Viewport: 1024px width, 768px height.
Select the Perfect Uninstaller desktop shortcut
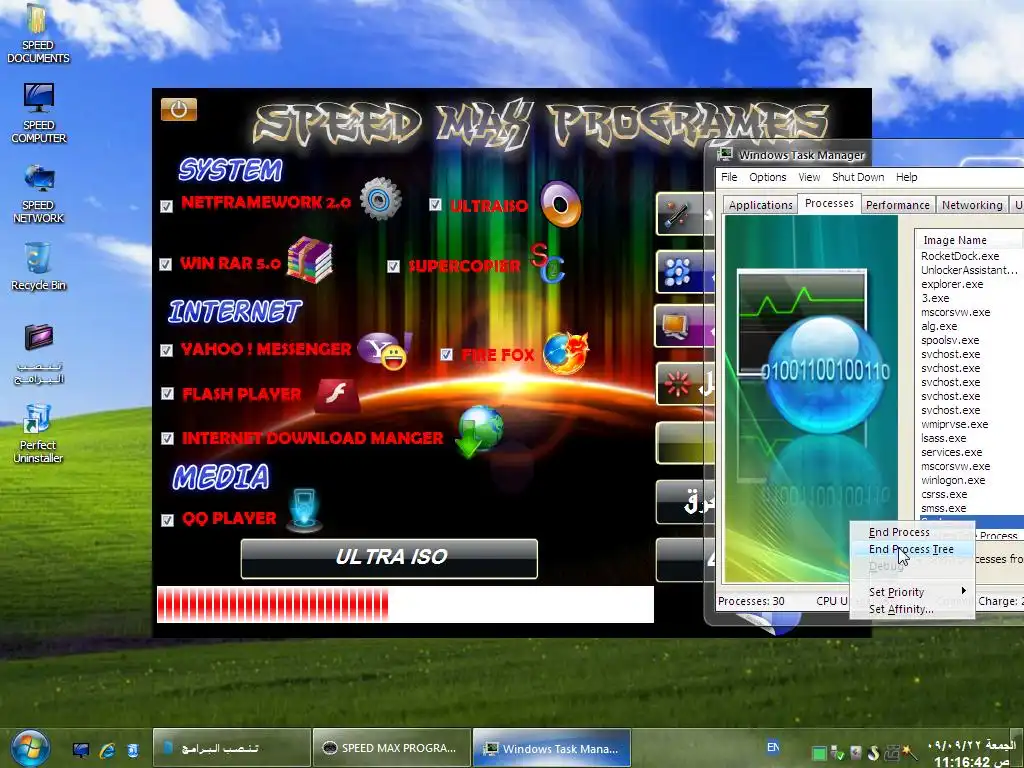[38, 434]
